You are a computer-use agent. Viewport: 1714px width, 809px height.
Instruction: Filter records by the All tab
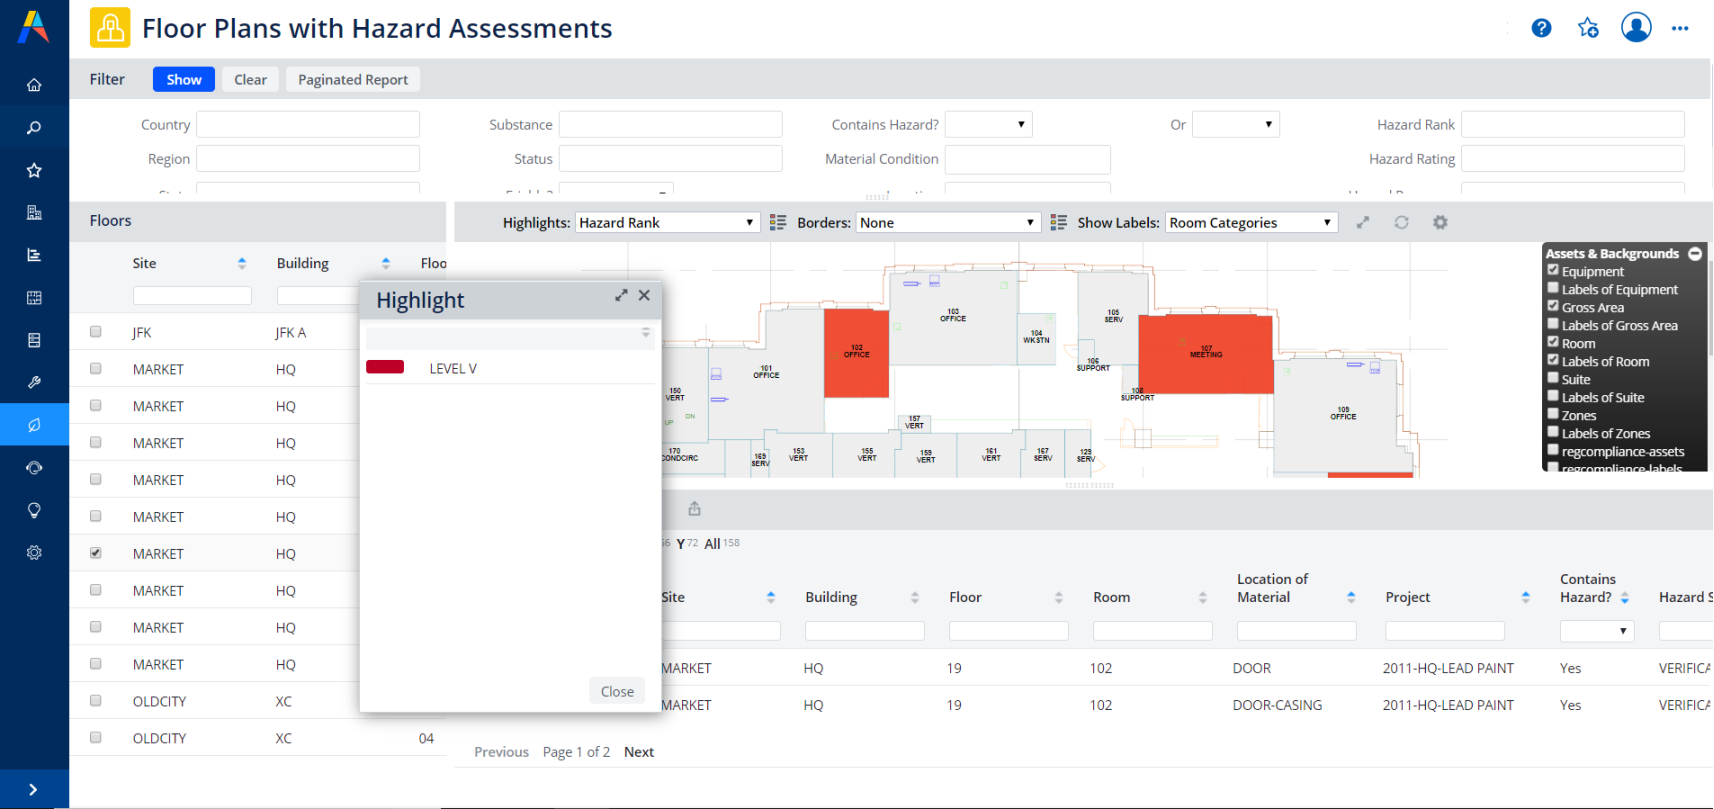712,544
